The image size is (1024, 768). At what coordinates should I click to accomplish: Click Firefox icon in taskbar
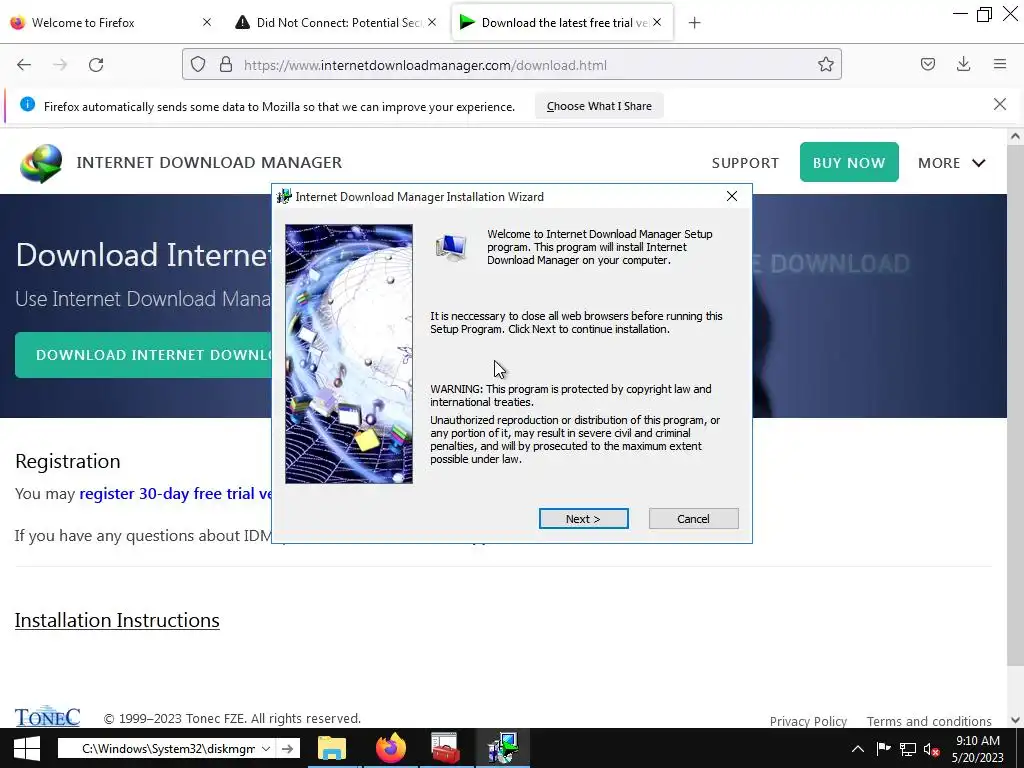[391, 748]
